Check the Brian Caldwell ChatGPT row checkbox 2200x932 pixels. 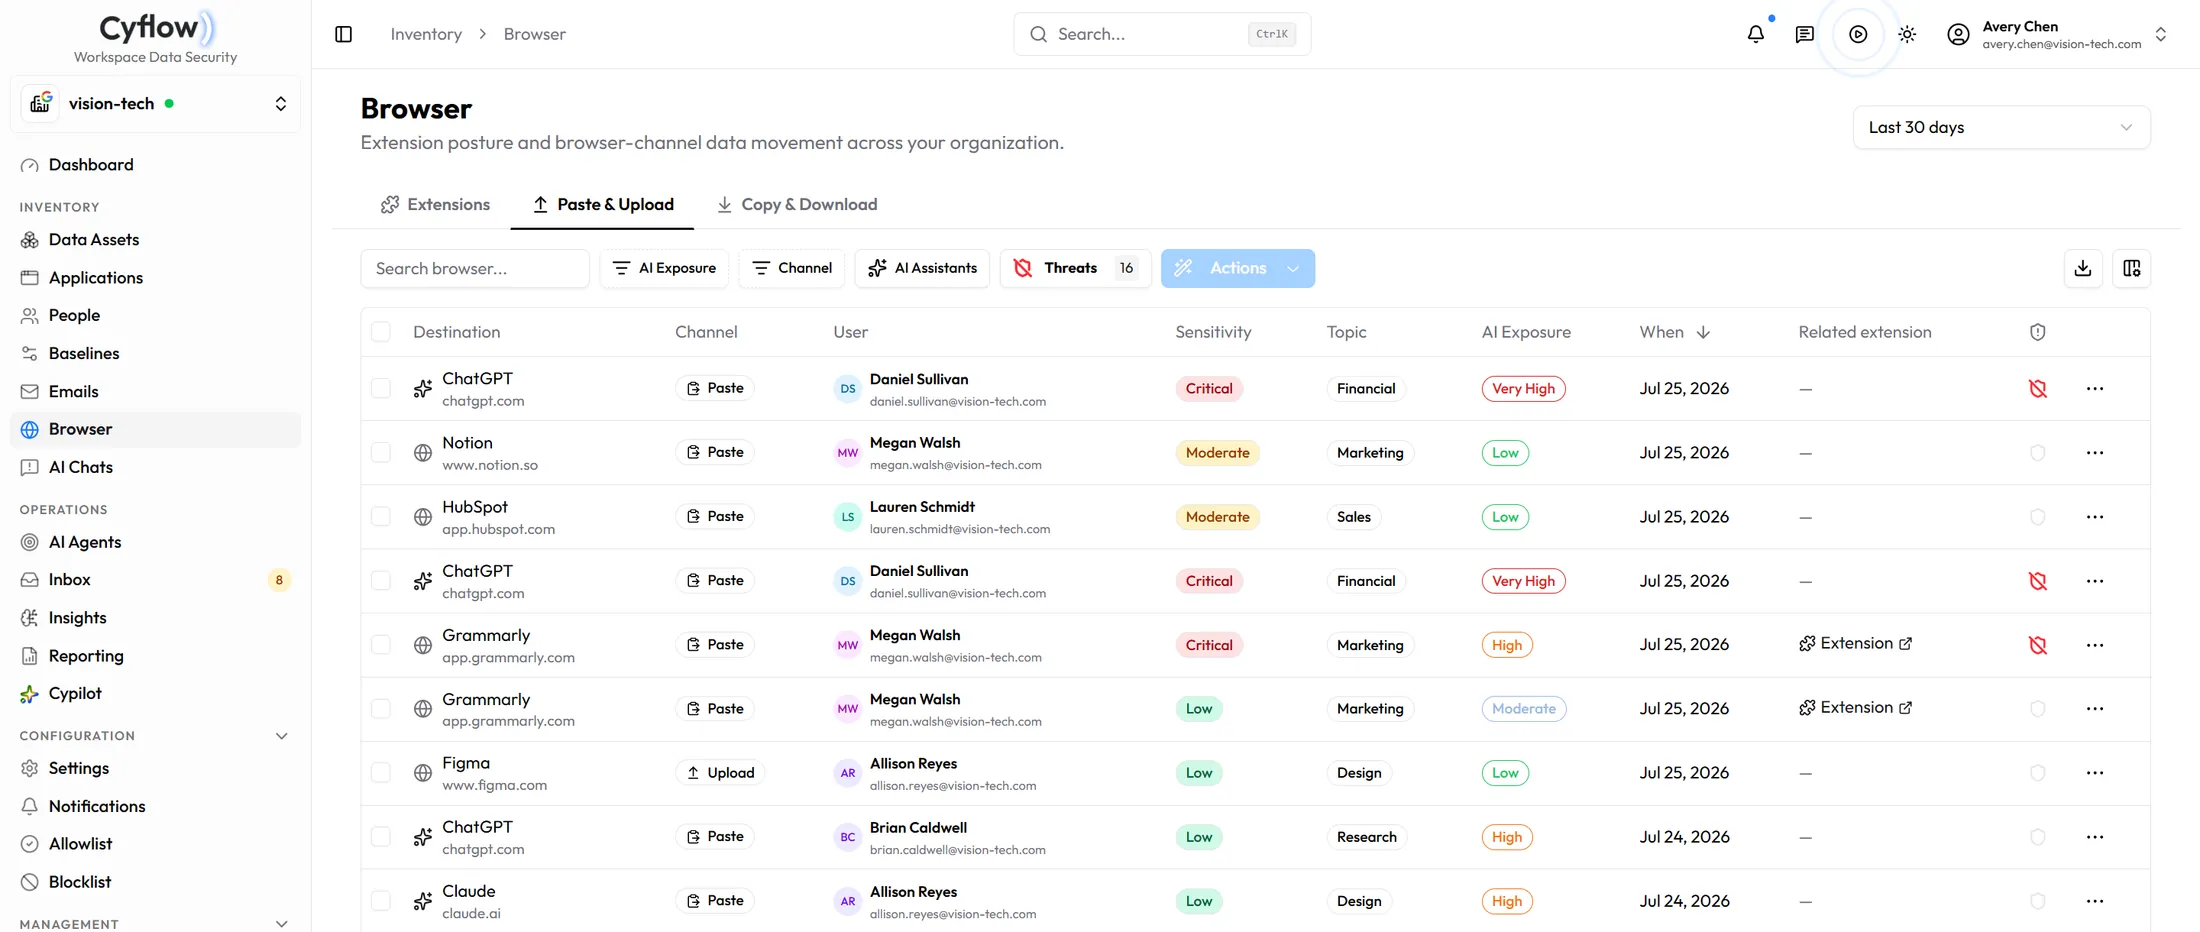click(381, 836)
